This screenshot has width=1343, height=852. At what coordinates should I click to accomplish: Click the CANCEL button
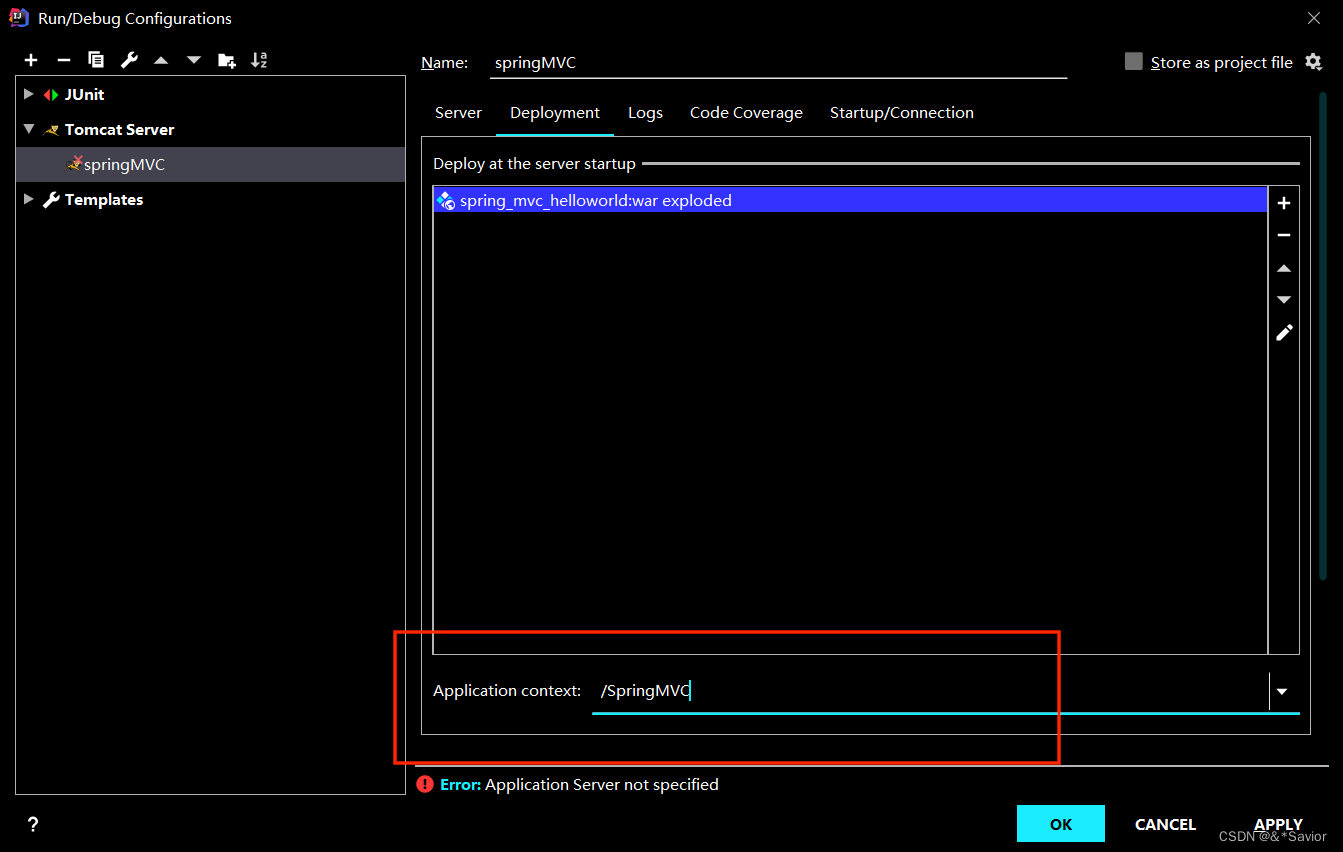(x=1165, y=824)
